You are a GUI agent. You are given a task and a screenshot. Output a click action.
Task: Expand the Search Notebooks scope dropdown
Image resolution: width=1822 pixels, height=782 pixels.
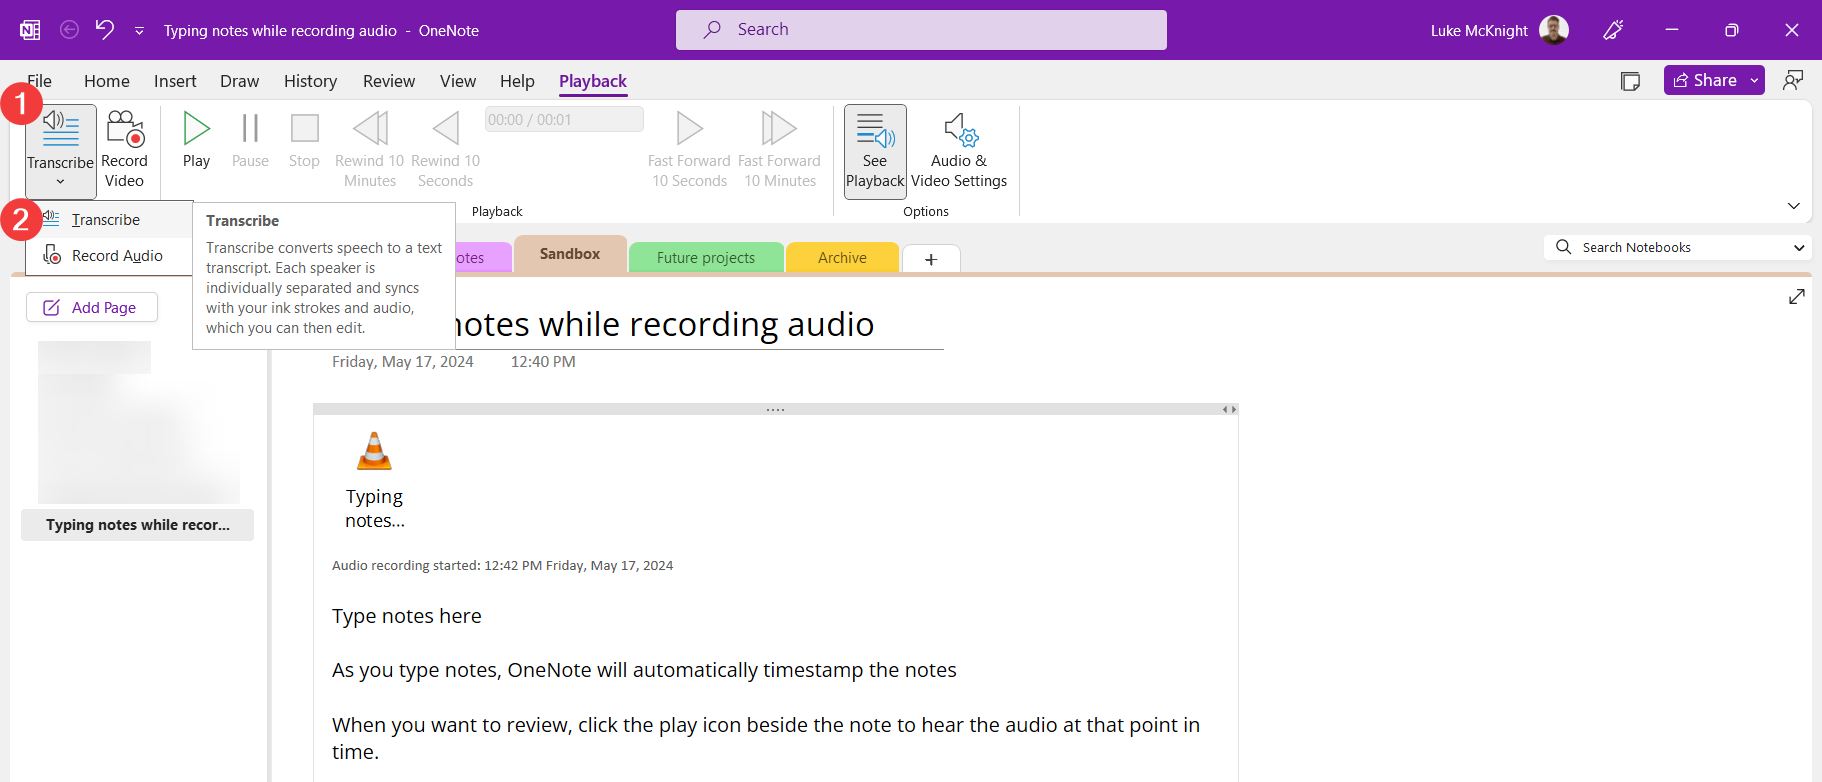click(x=1799, y=247)
